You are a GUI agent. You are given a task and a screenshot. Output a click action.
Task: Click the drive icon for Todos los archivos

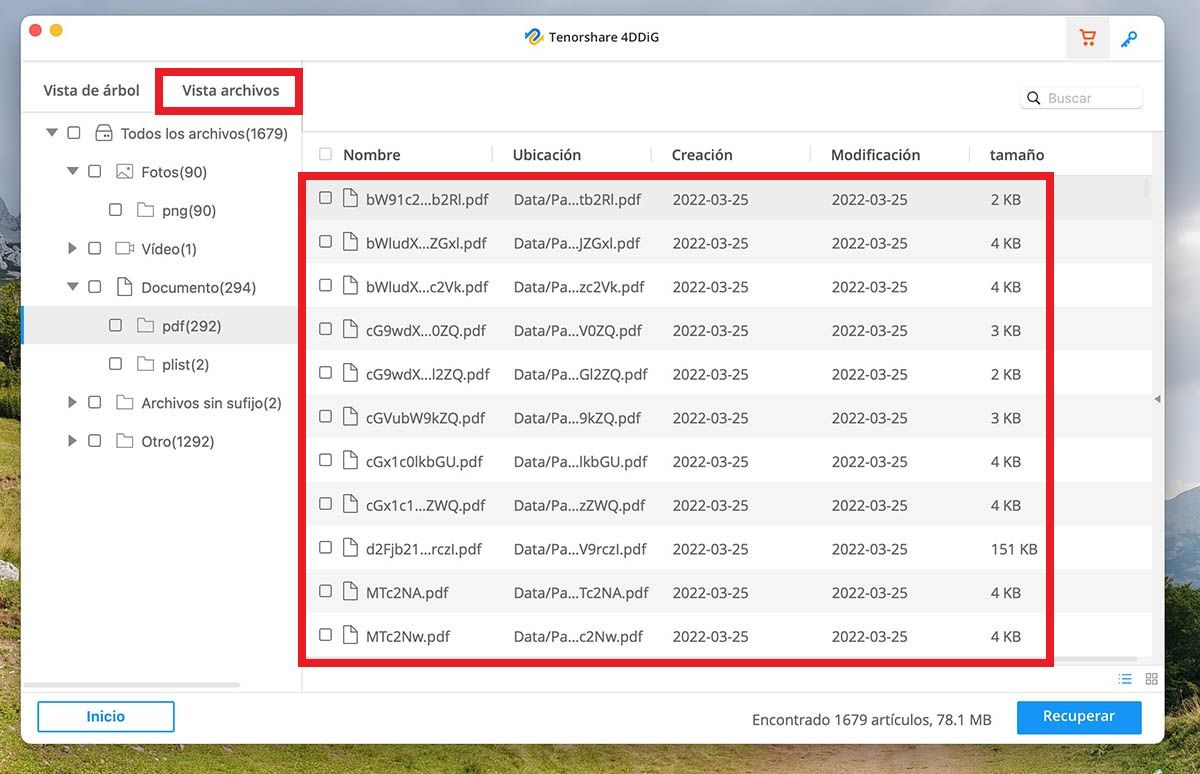pyautogui.click(x=103, y=133)
